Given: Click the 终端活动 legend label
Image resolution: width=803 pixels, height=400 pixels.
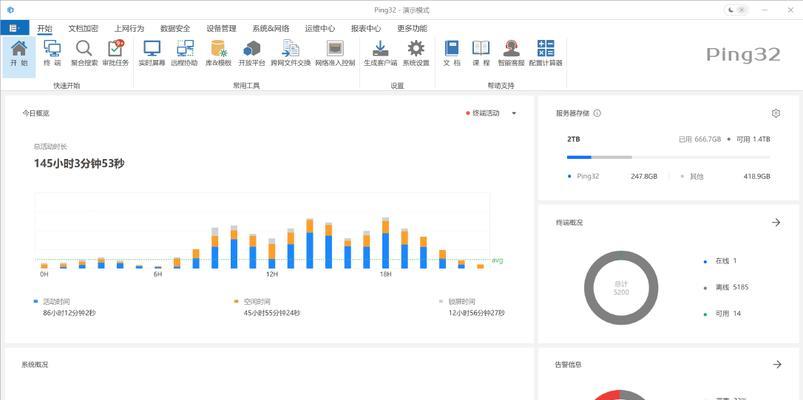Looking at the screenshot, I should click(x=486, y=113).
